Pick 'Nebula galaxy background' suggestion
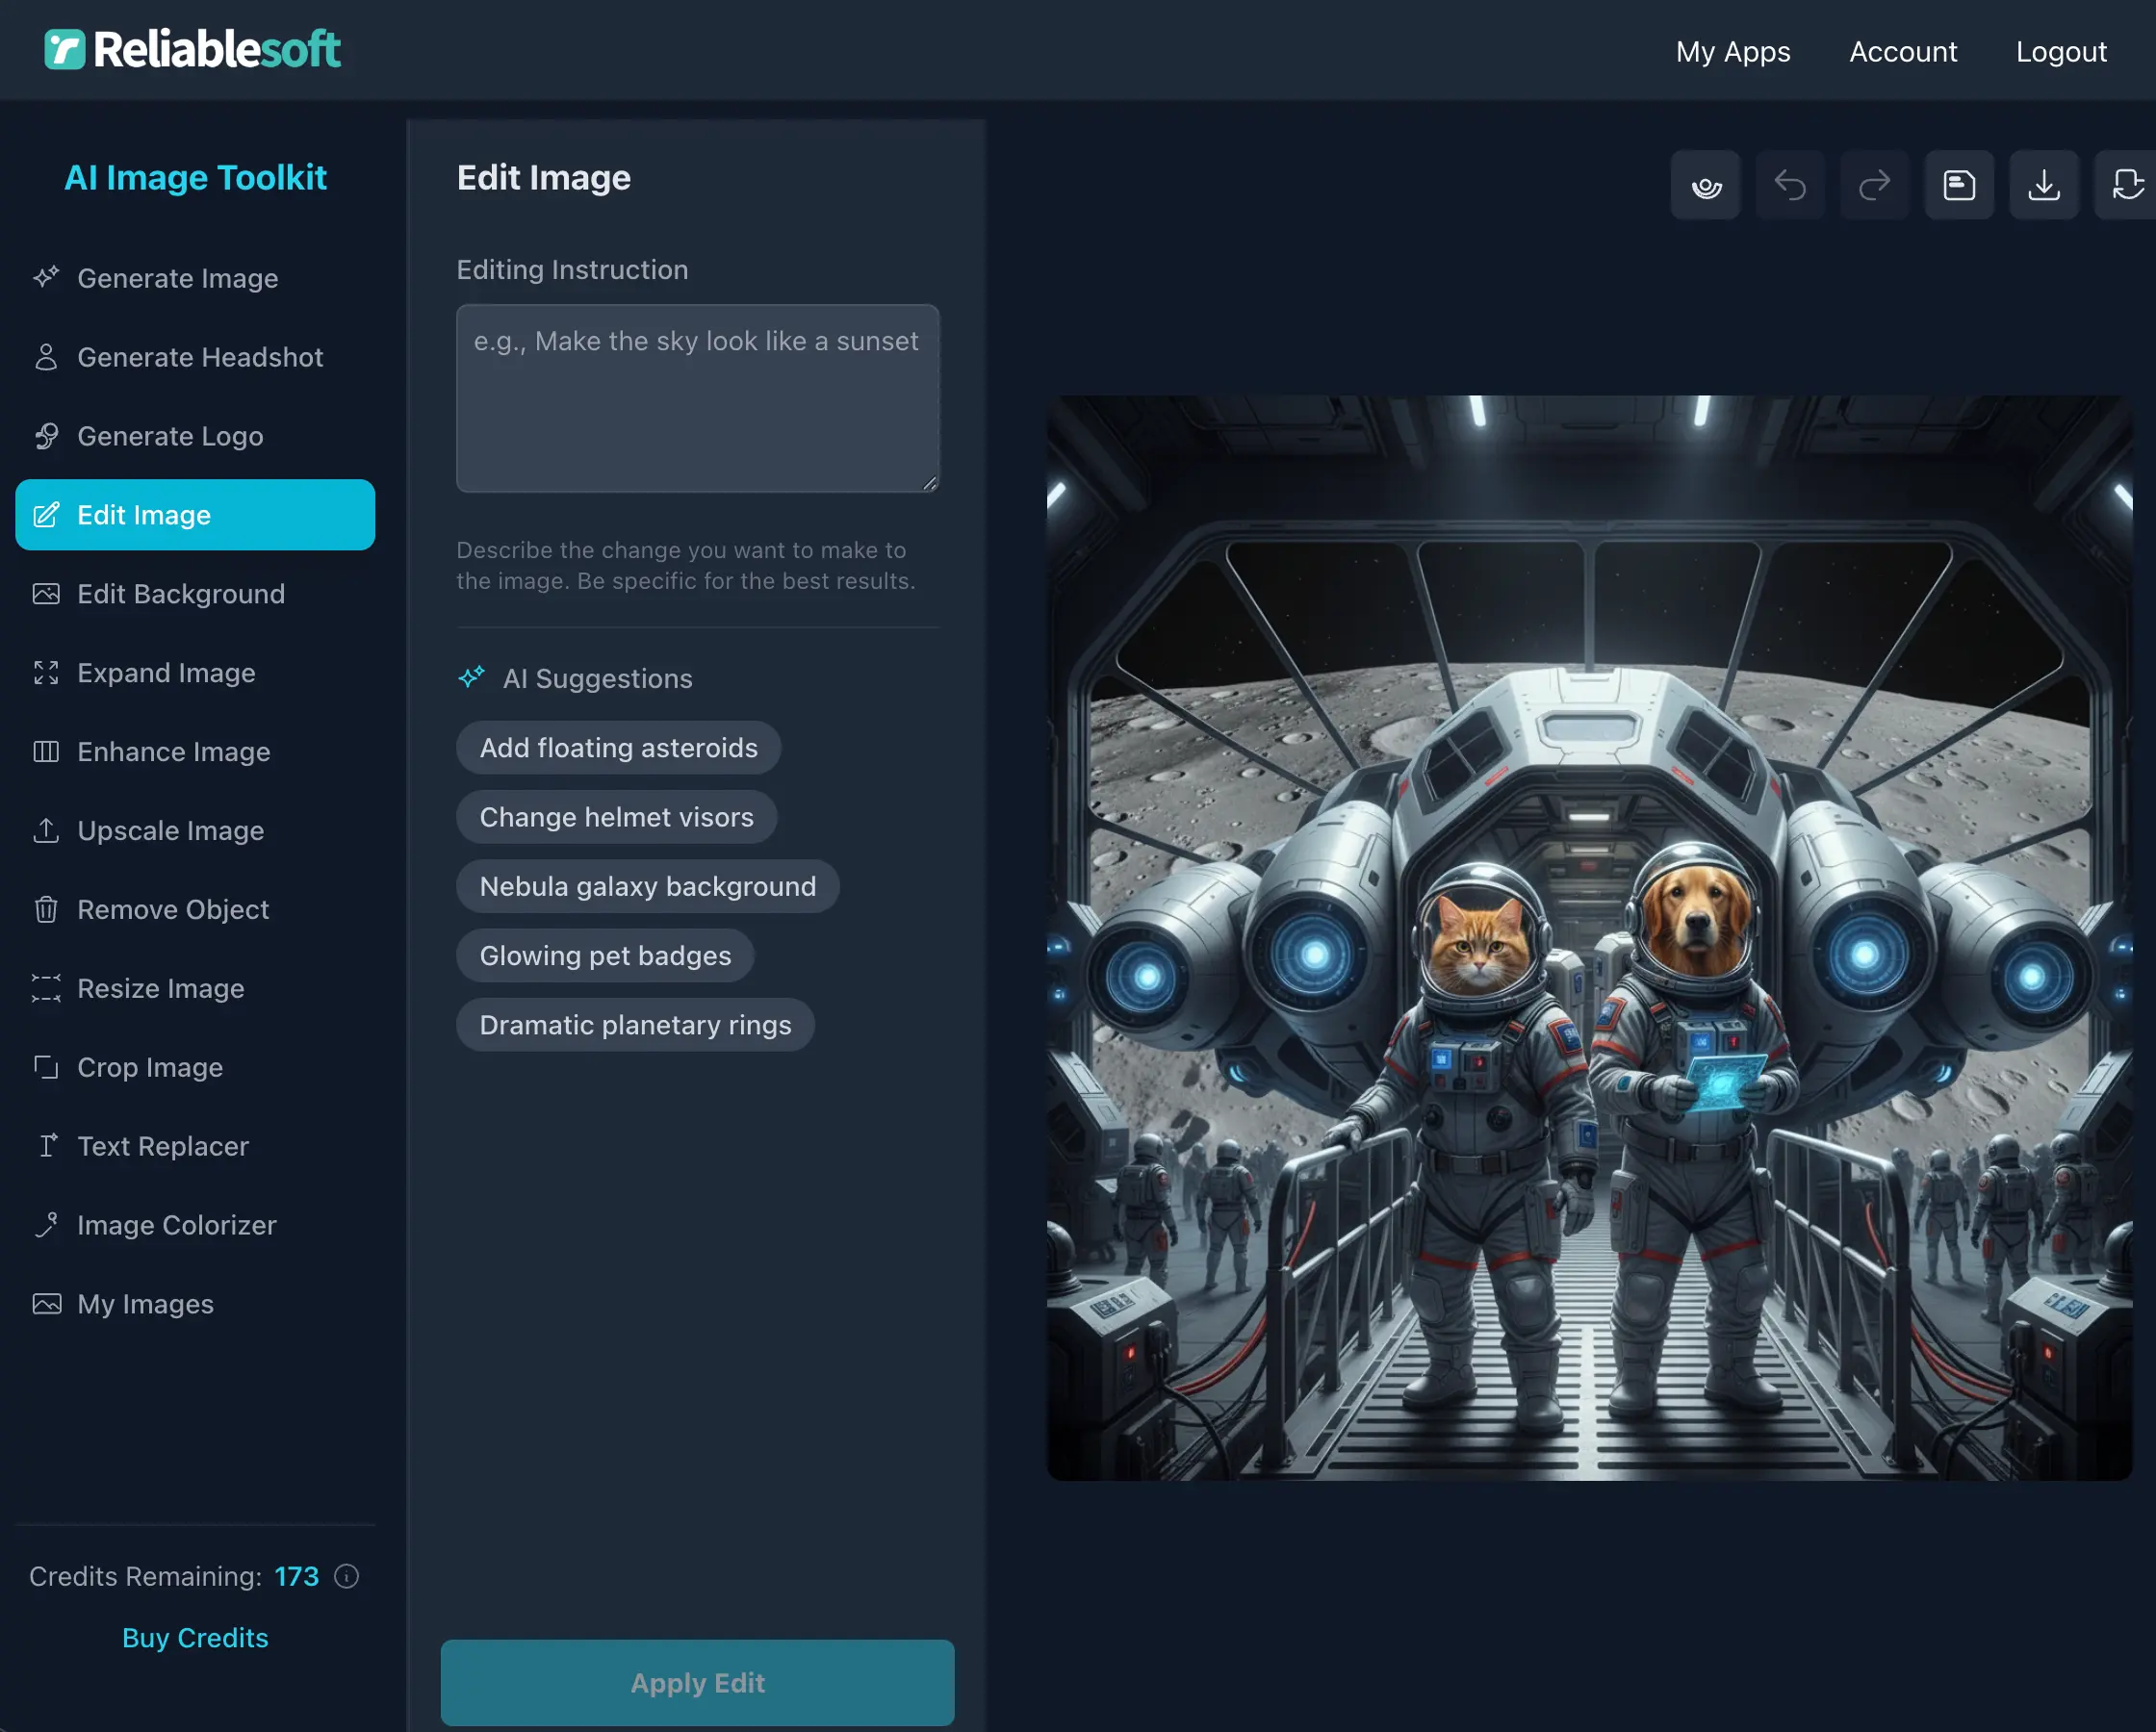This screenshot has width=2156, height=1732. pyautogui.click(x=647, y=886)
